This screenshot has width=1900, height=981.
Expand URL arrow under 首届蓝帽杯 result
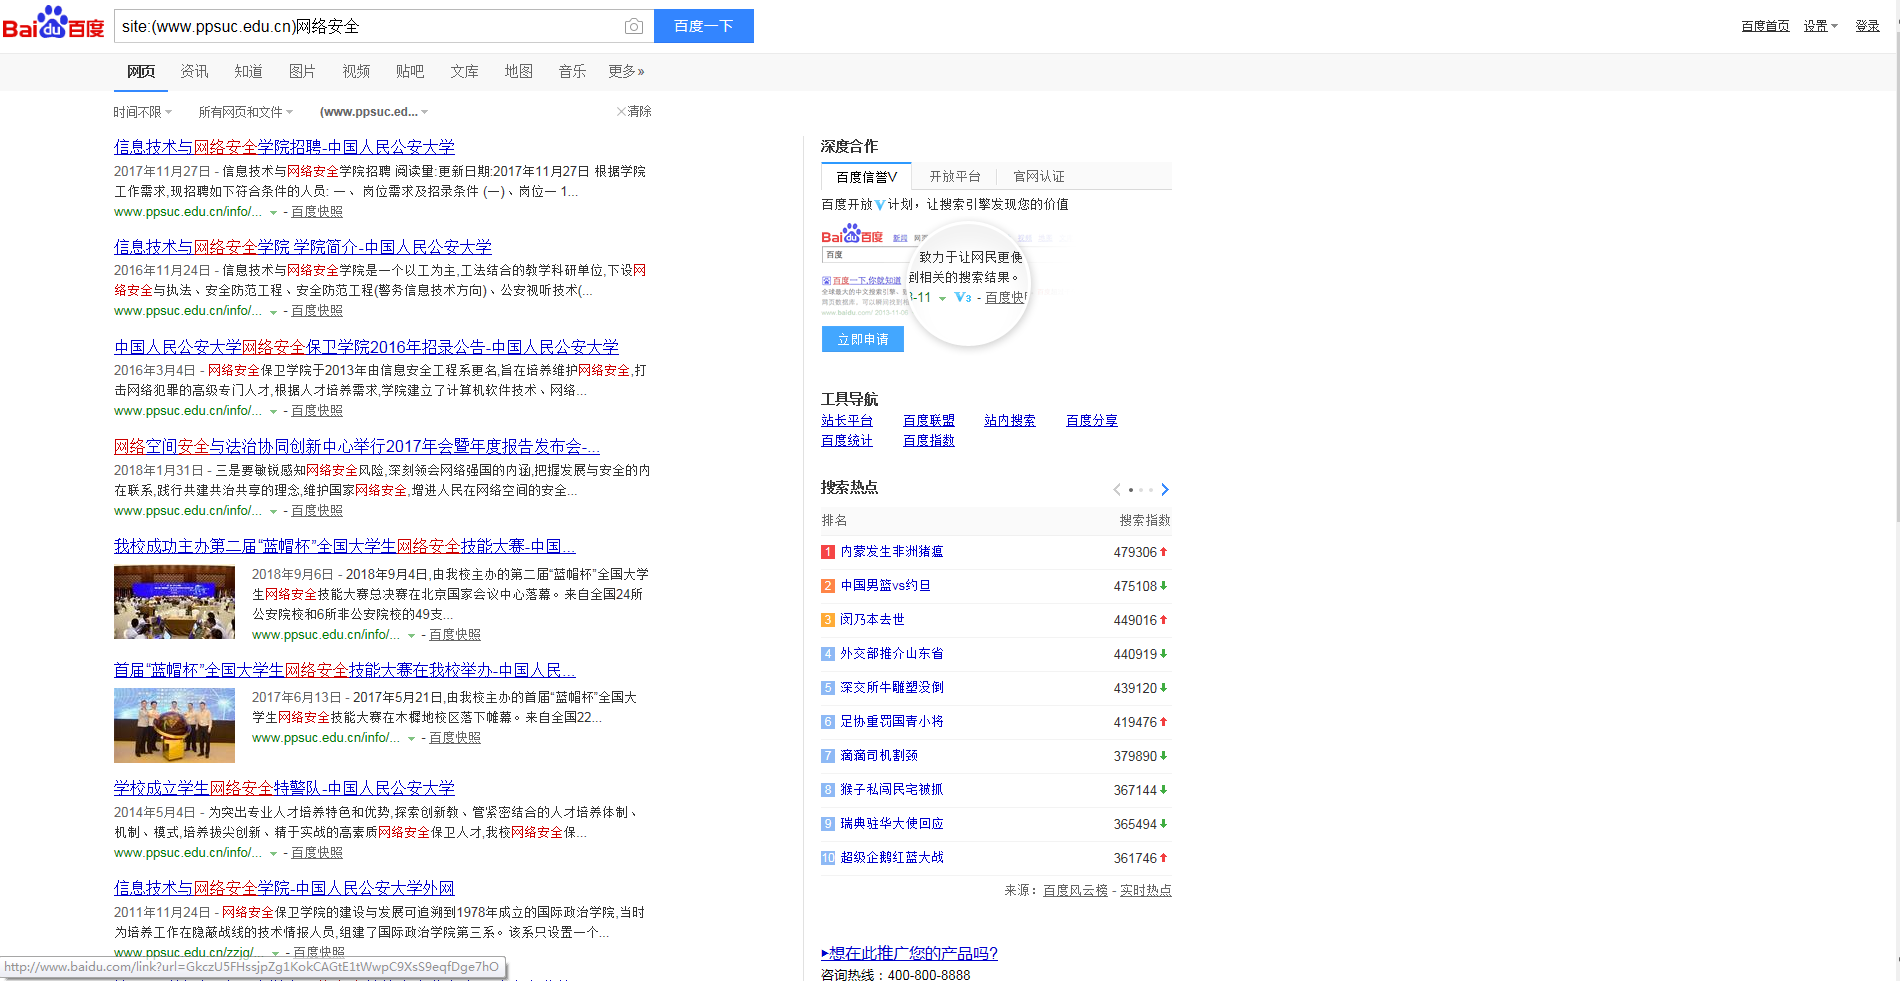pos(411,739)
